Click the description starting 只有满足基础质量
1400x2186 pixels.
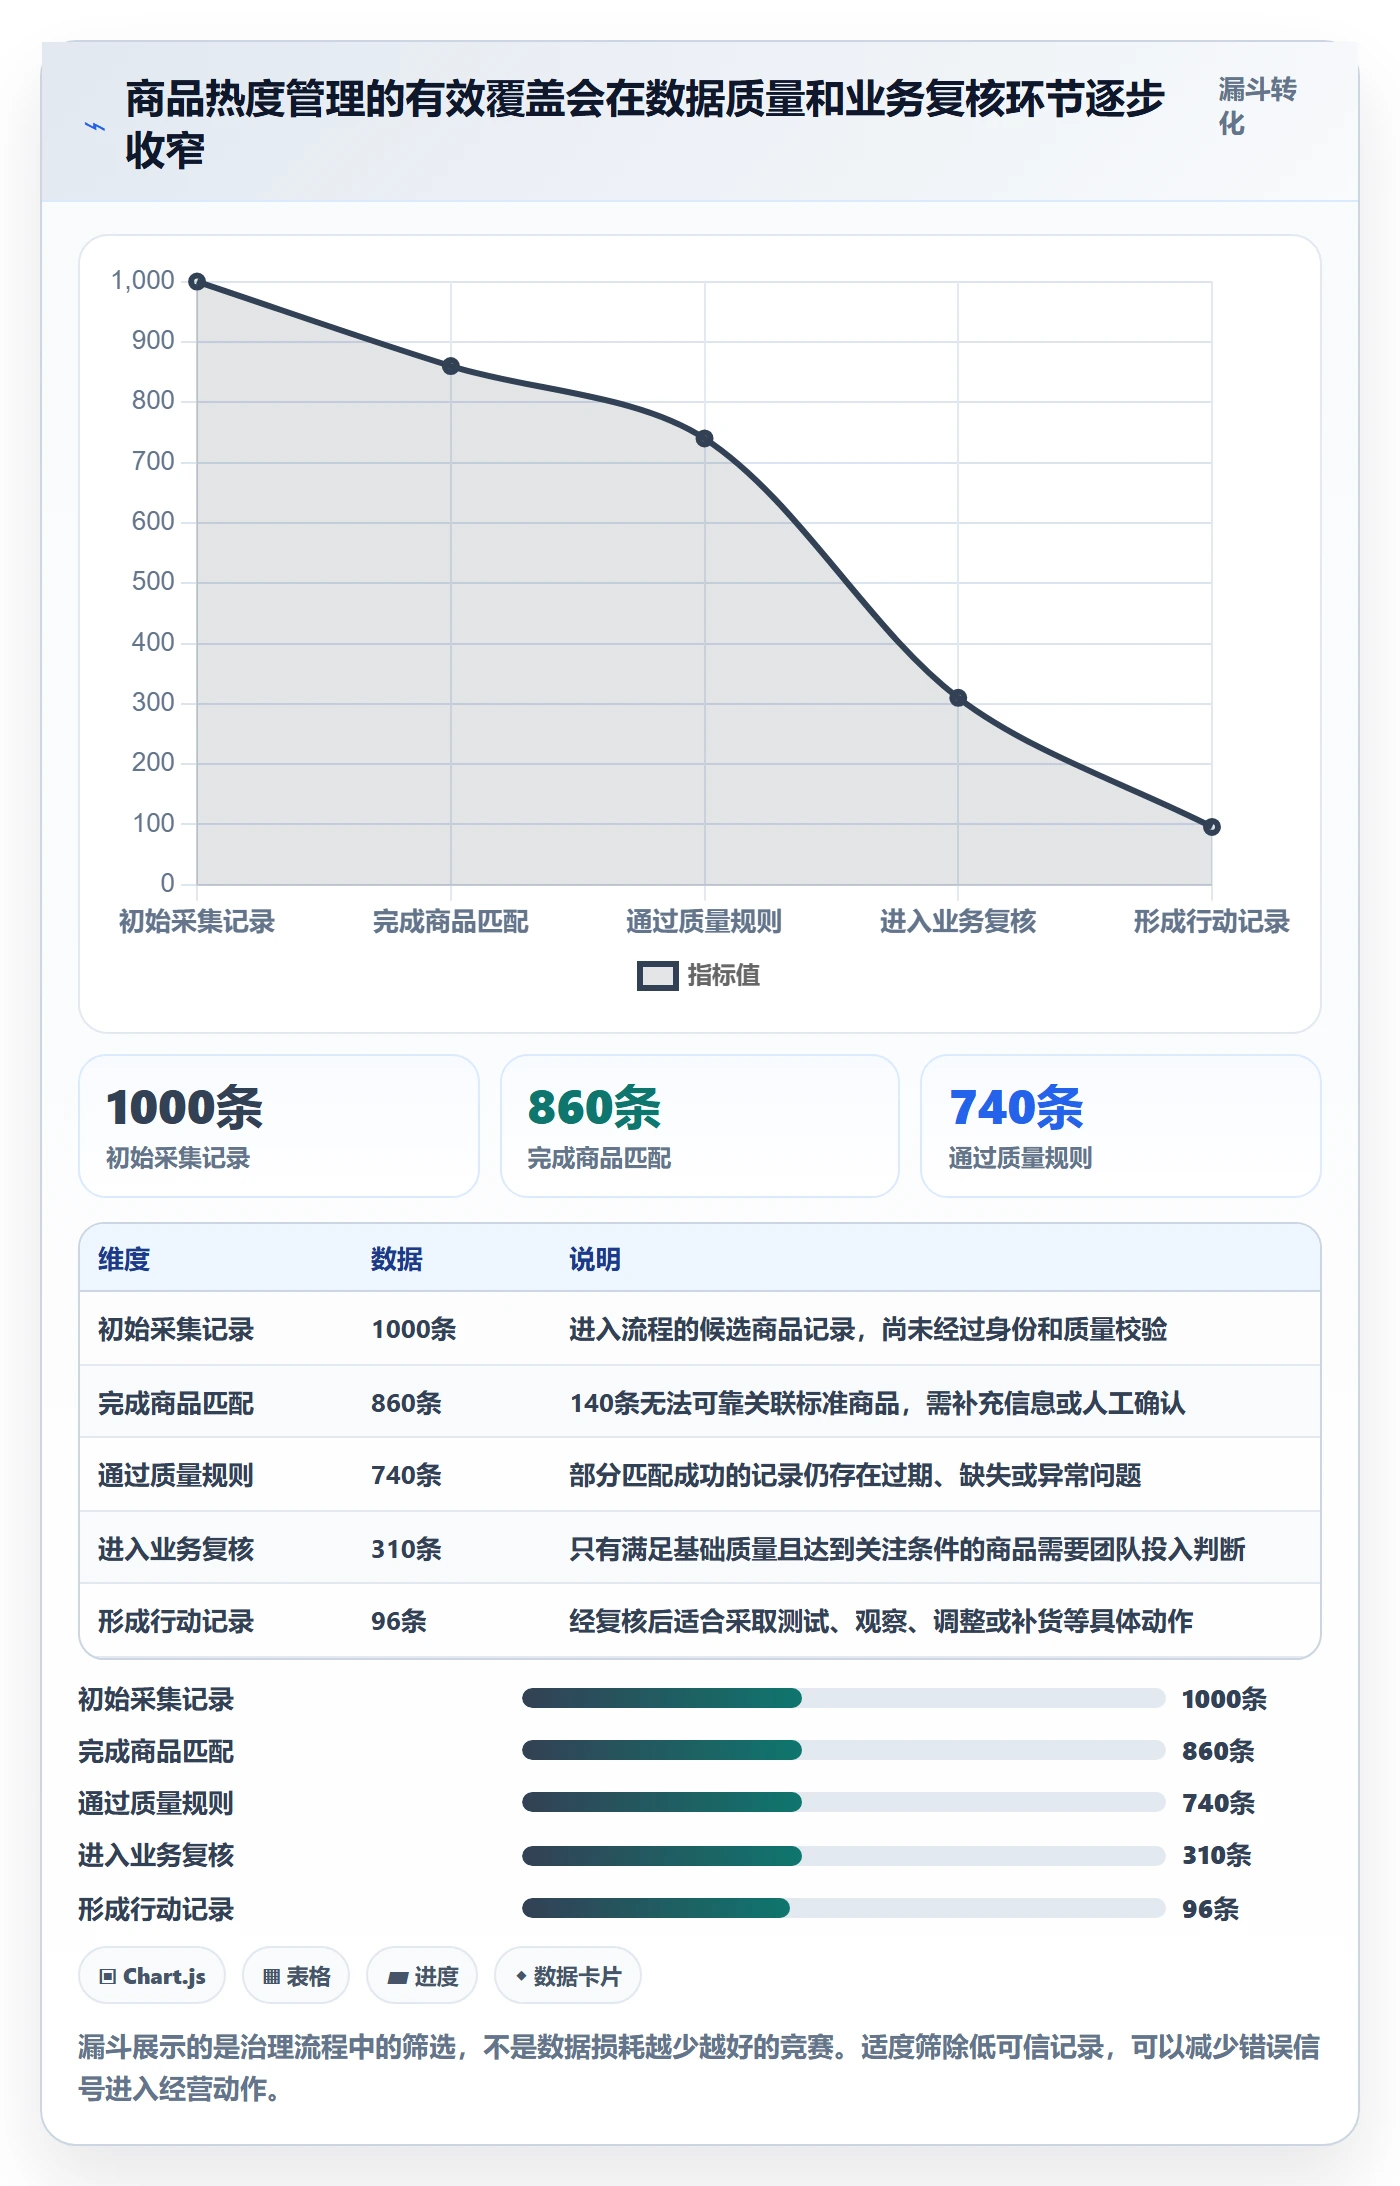[907, 1550]
